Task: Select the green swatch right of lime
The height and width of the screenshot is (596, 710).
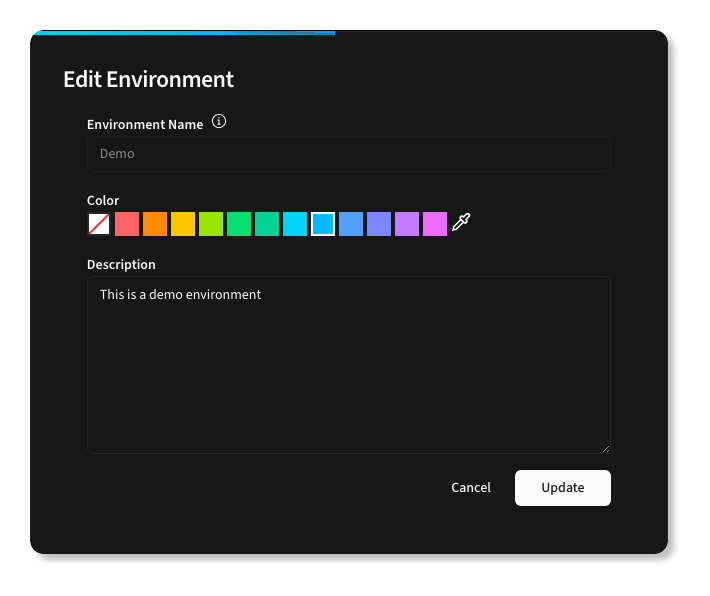Action: 239,224
